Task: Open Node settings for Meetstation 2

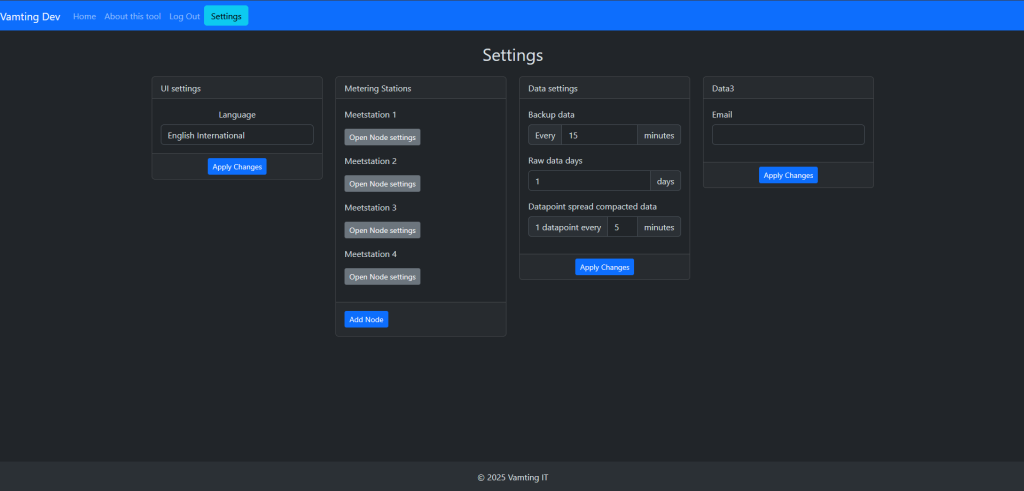Action: pyautogui.click(x=382, y=184)
